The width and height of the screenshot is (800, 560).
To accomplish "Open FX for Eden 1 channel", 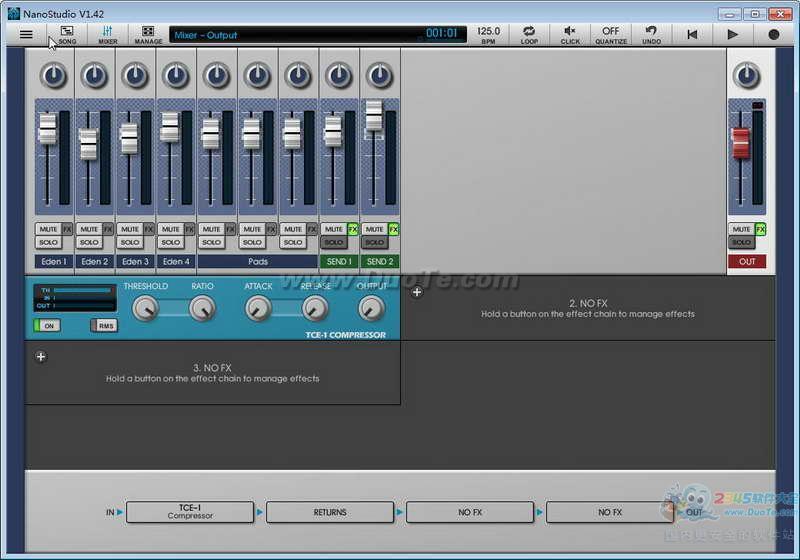I will [x=67, y=229].
